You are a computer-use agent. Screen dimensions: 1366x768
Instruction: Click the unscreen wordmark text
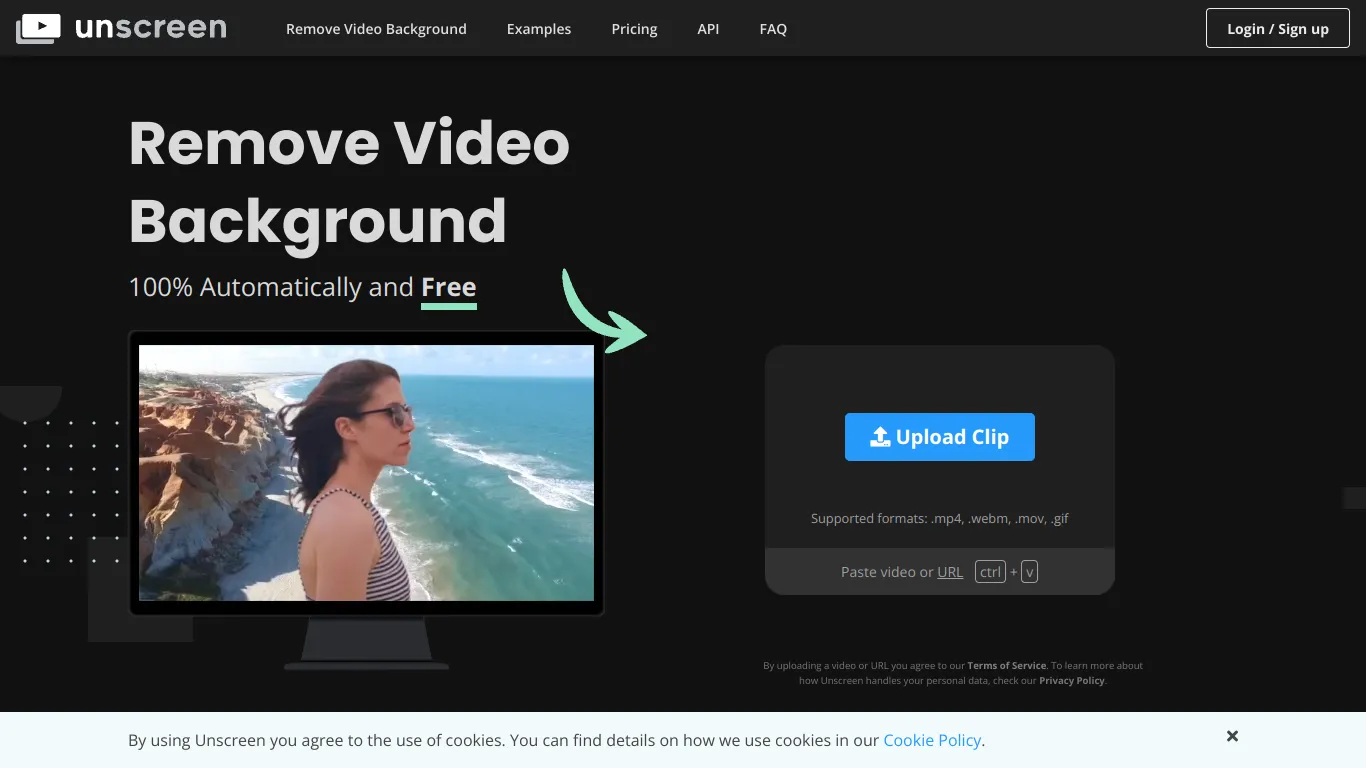point(151,27)
